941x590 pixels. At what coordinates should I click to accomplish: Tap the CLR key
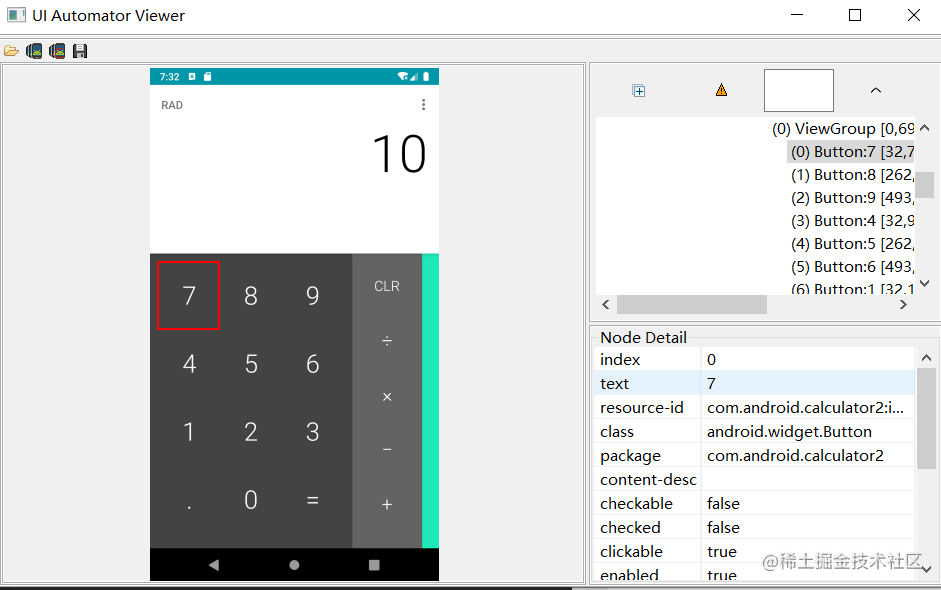pyautogui.click(x=386, y=286)
